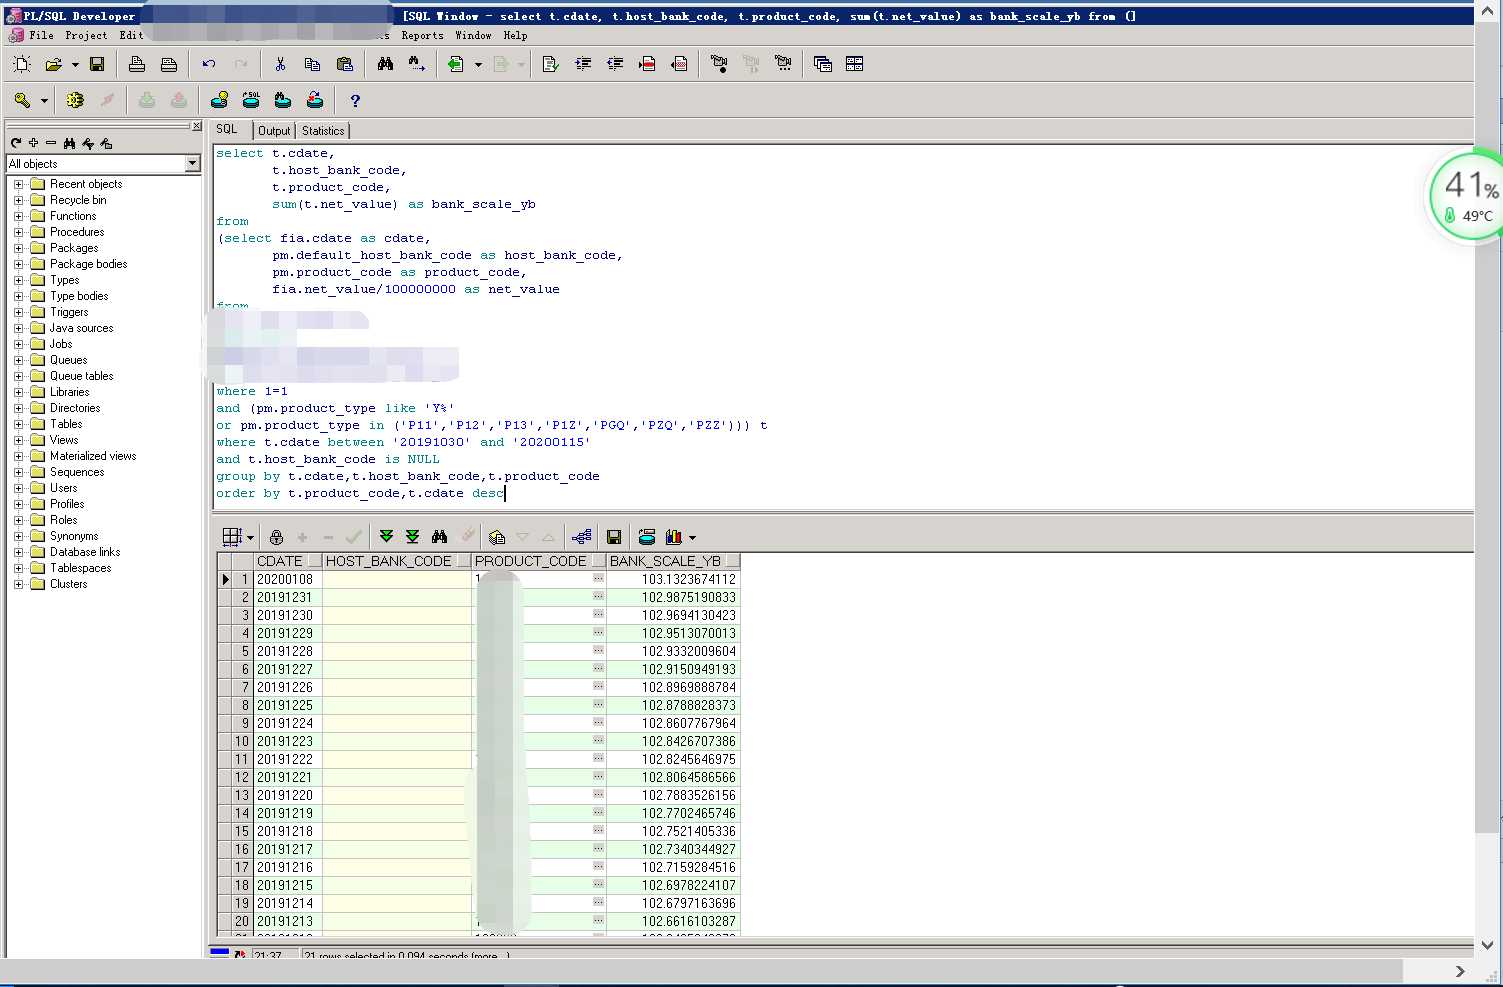Open the Window menu
This screenshot has height=987, width=1503.
click(x=473, y=35)
